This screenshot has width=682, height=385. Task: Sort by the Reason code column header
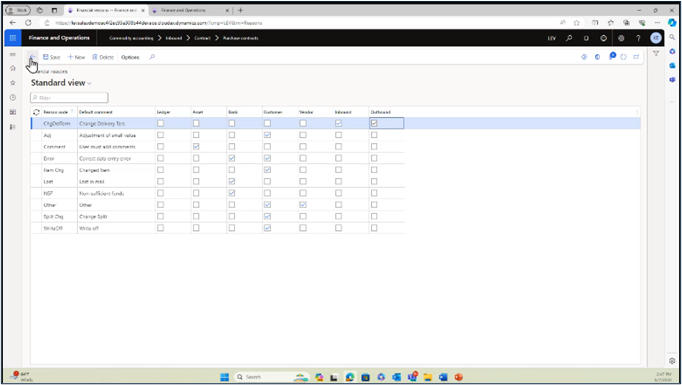point(56,112)
